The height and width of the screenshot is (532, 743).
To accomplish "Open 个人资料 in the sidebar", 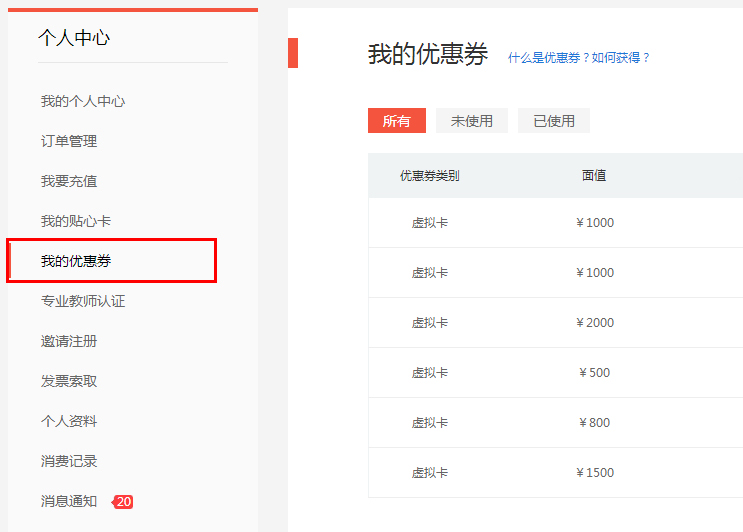I will tap(69, 421).
